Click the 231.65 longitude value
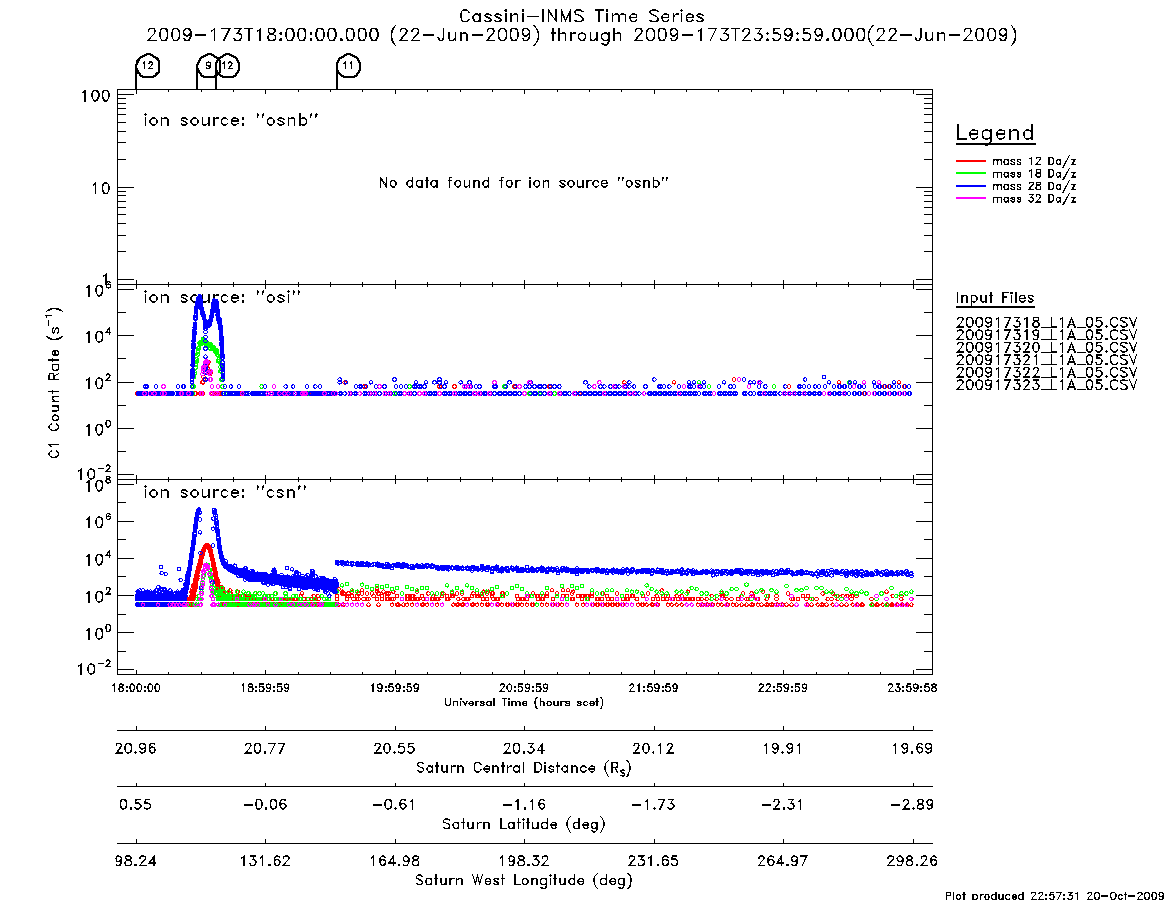 [653, 861]
